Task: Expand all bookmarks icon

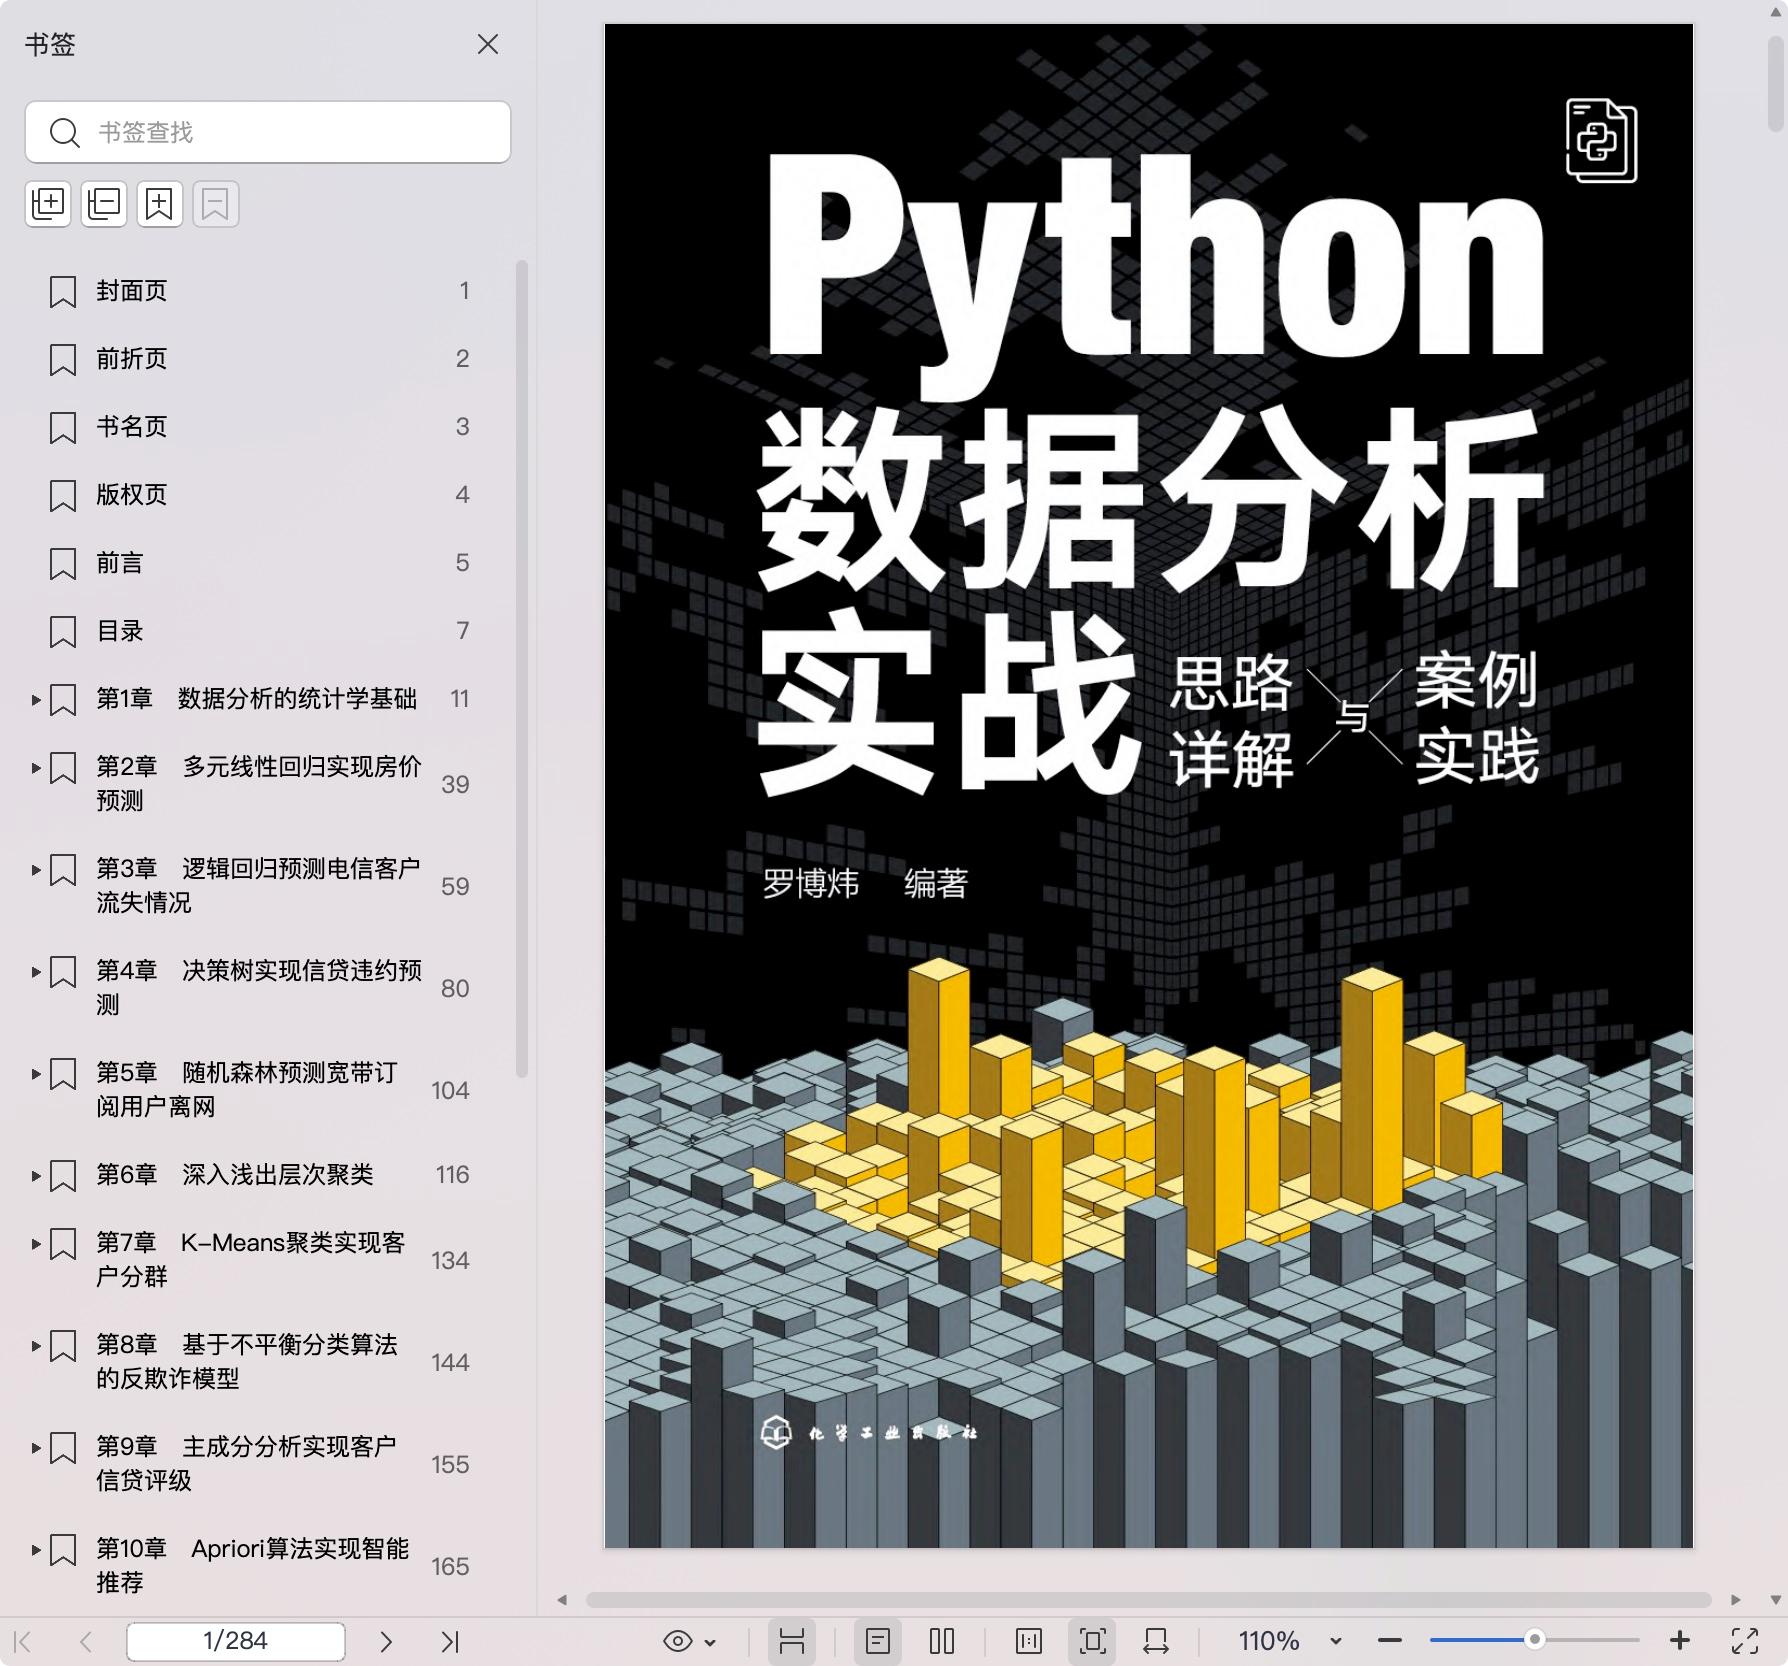Action: 48,204
